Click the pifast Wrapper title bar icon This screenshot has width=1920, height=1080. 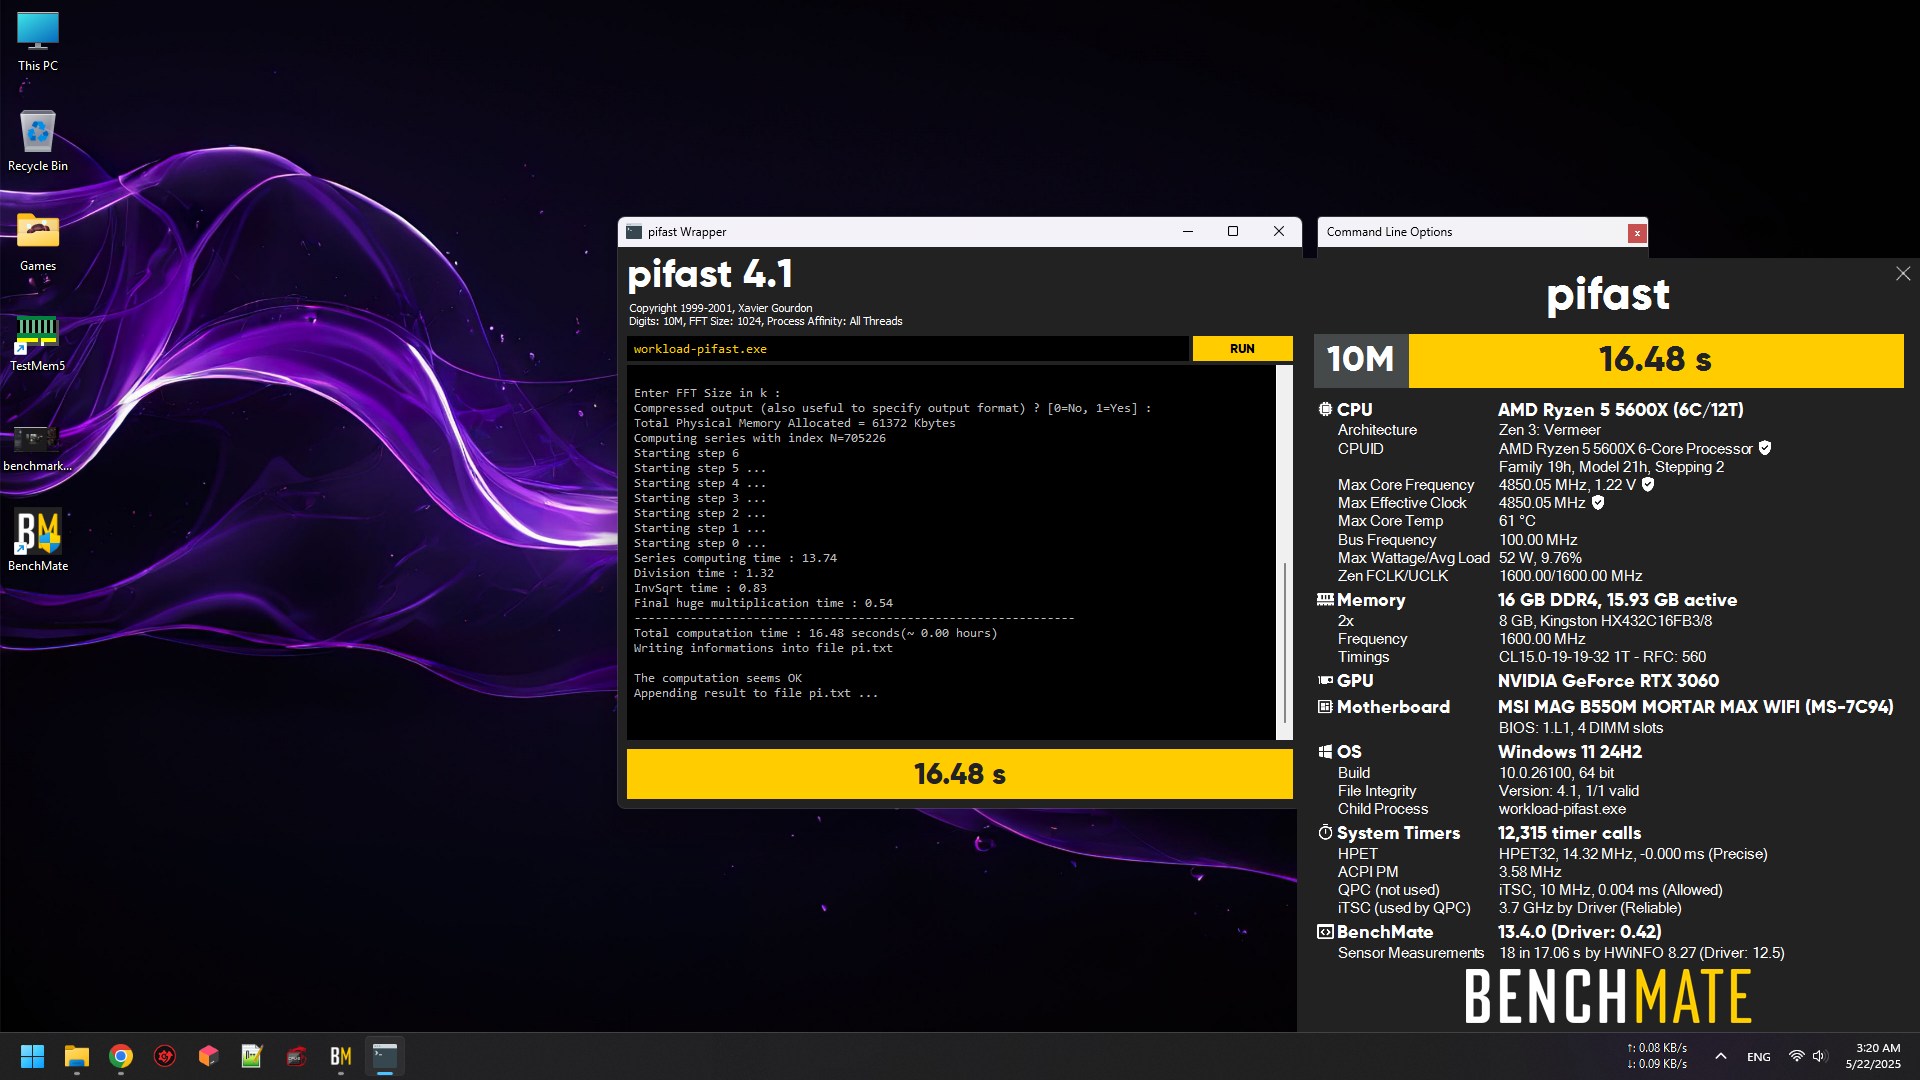[x=634, y=232]
